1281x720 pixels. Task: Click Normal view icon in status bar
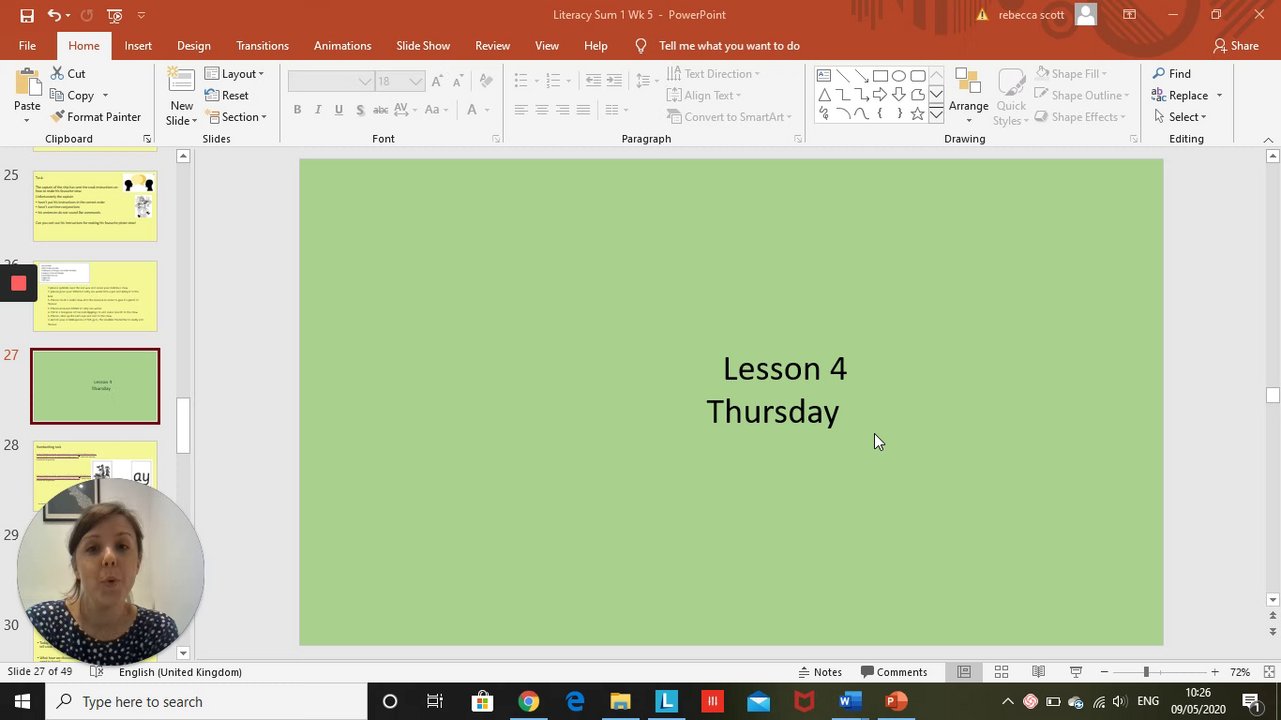click(964, 672)
